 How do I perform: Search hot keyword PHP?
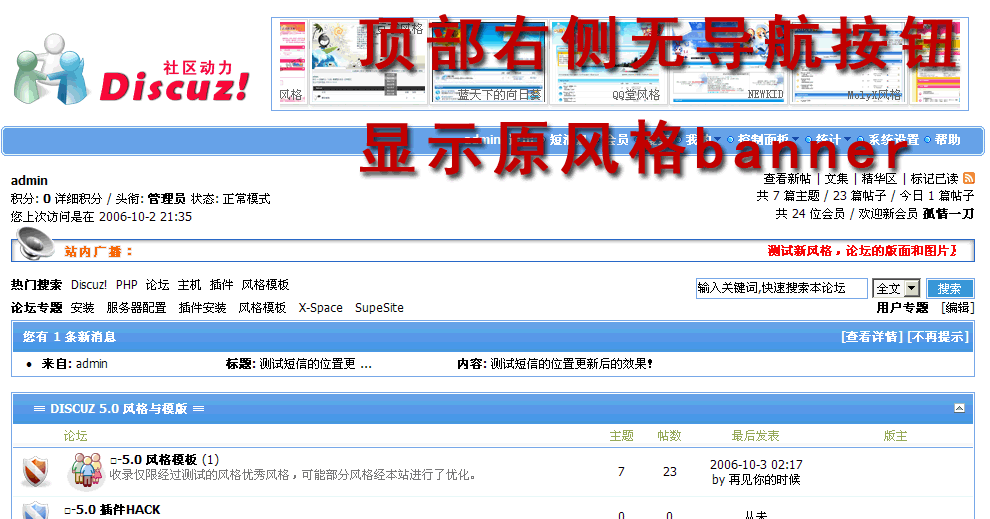tap(127, 285)
